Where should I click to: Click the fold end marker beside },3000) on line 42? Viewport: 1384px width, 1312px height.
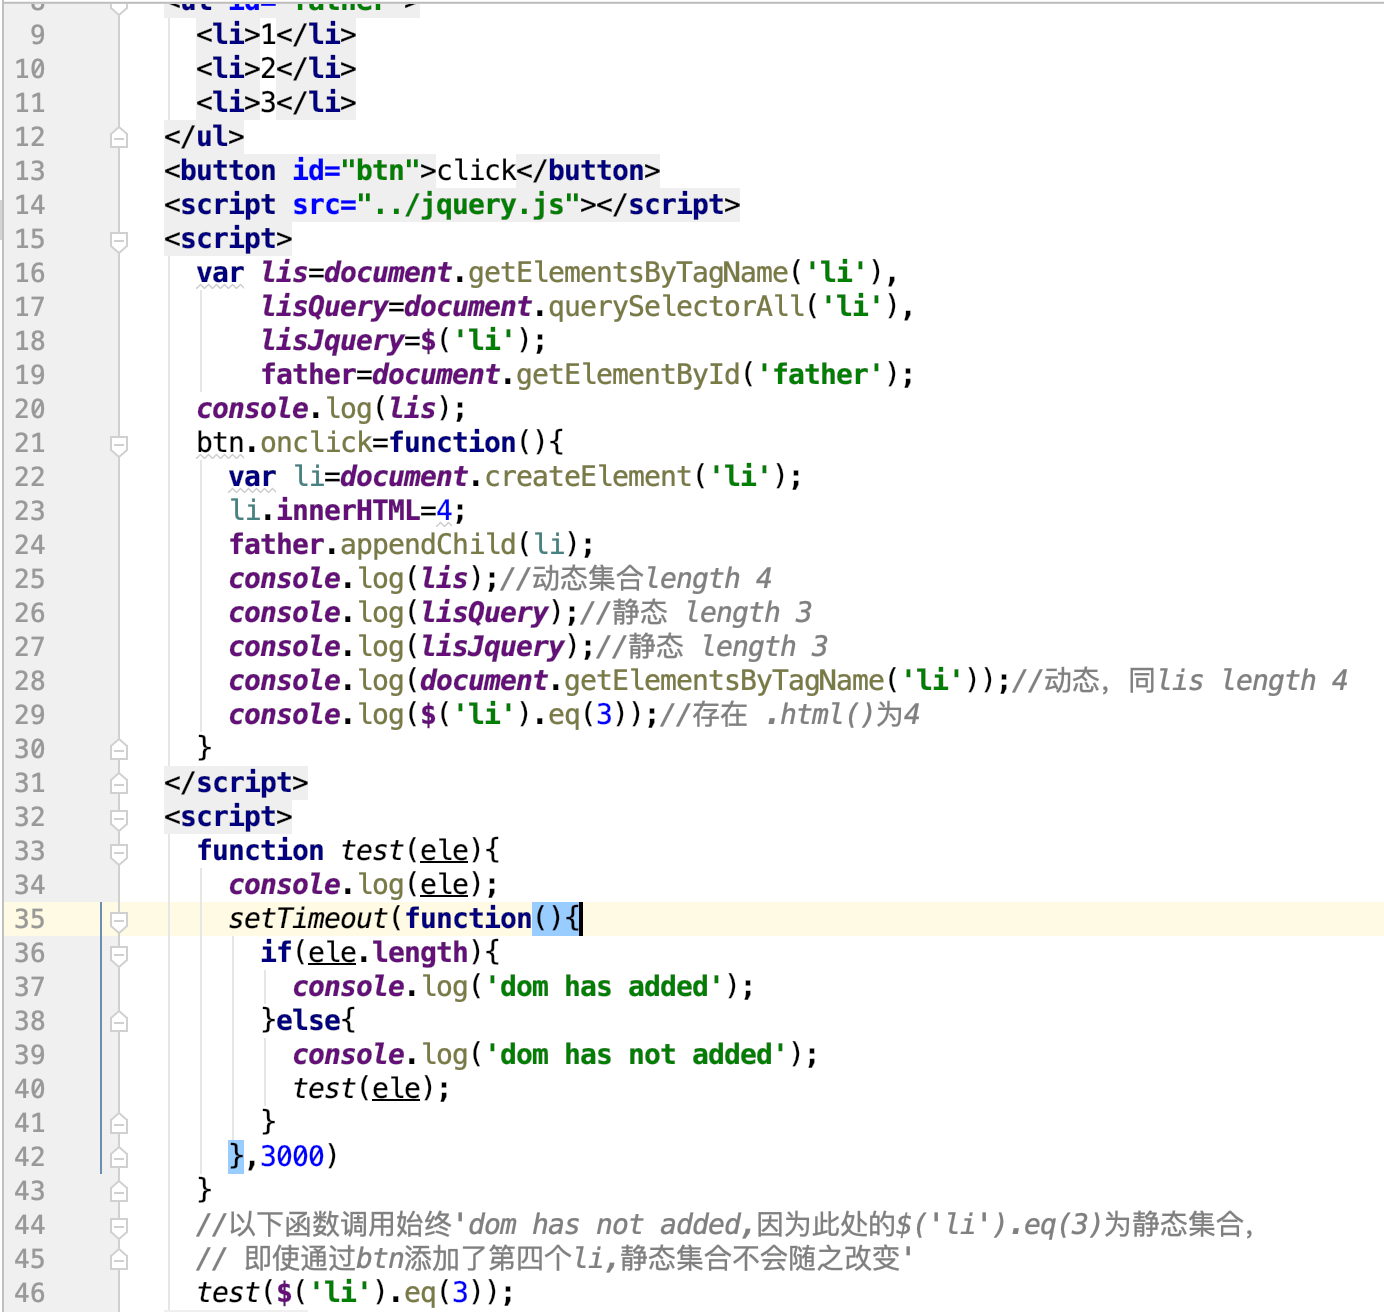(x=119, y=1158)
